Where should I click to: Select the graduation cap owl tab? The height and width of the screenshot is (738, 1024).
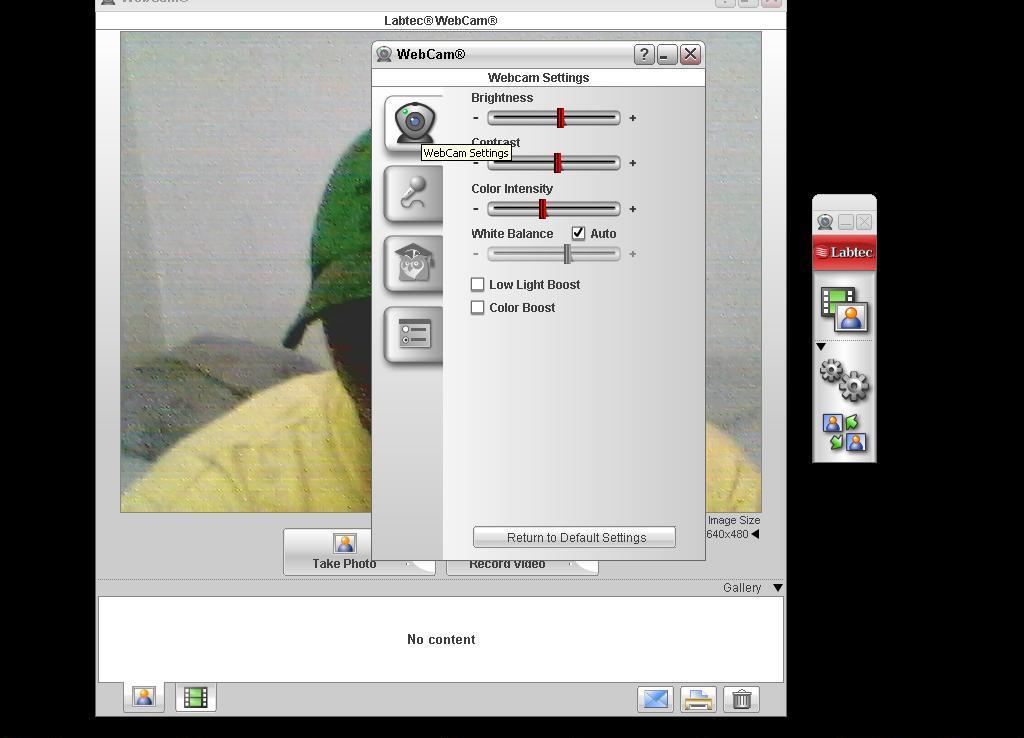[414, 263]
